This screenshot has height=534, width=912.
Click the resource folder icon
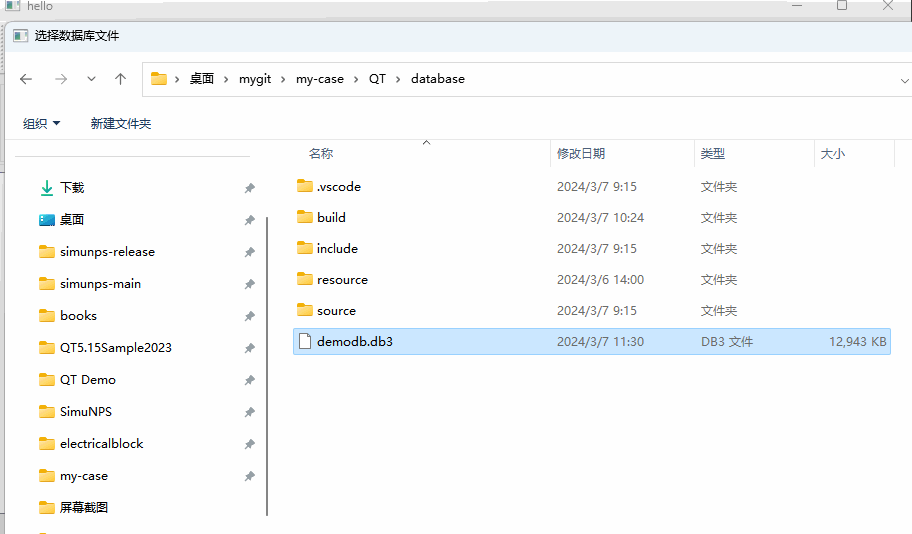tap(305, 279)
